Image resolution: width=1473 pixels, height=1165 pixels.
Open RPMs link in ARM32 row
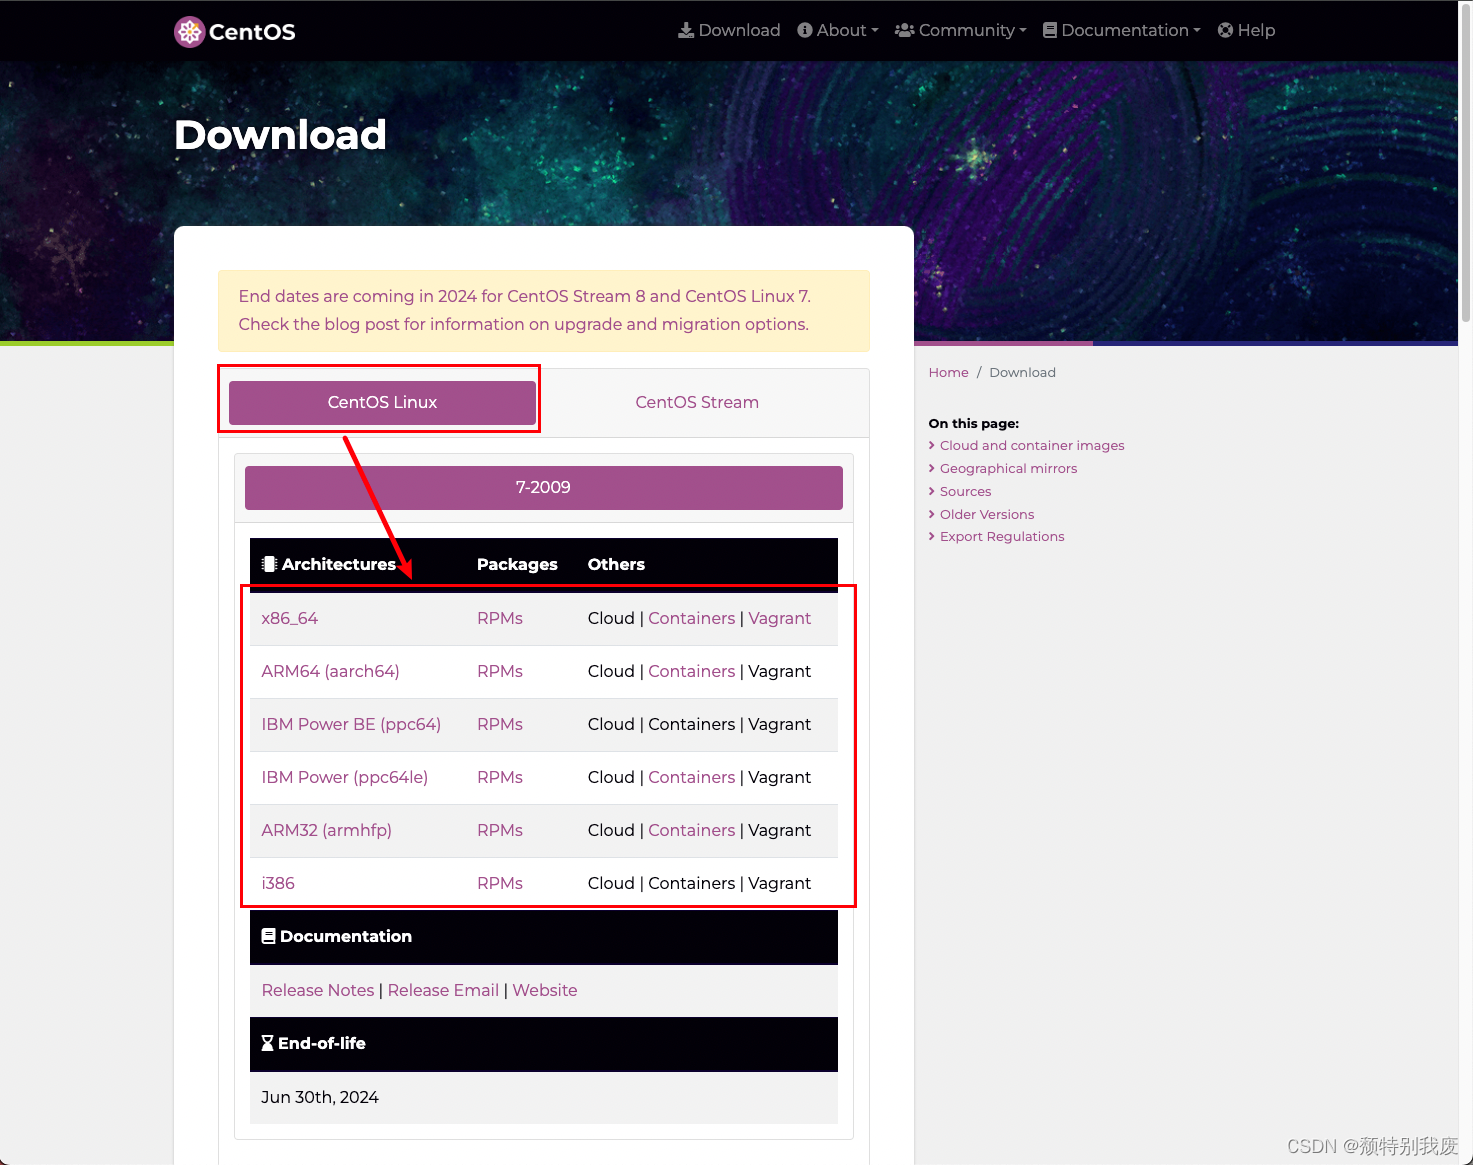click(500, 830)
